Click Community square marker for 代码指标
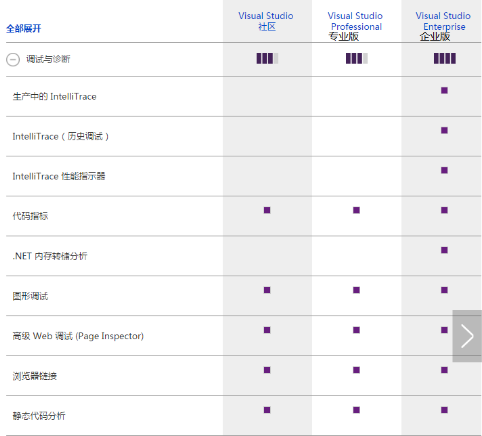482x436 pixels. click(267, 210)
